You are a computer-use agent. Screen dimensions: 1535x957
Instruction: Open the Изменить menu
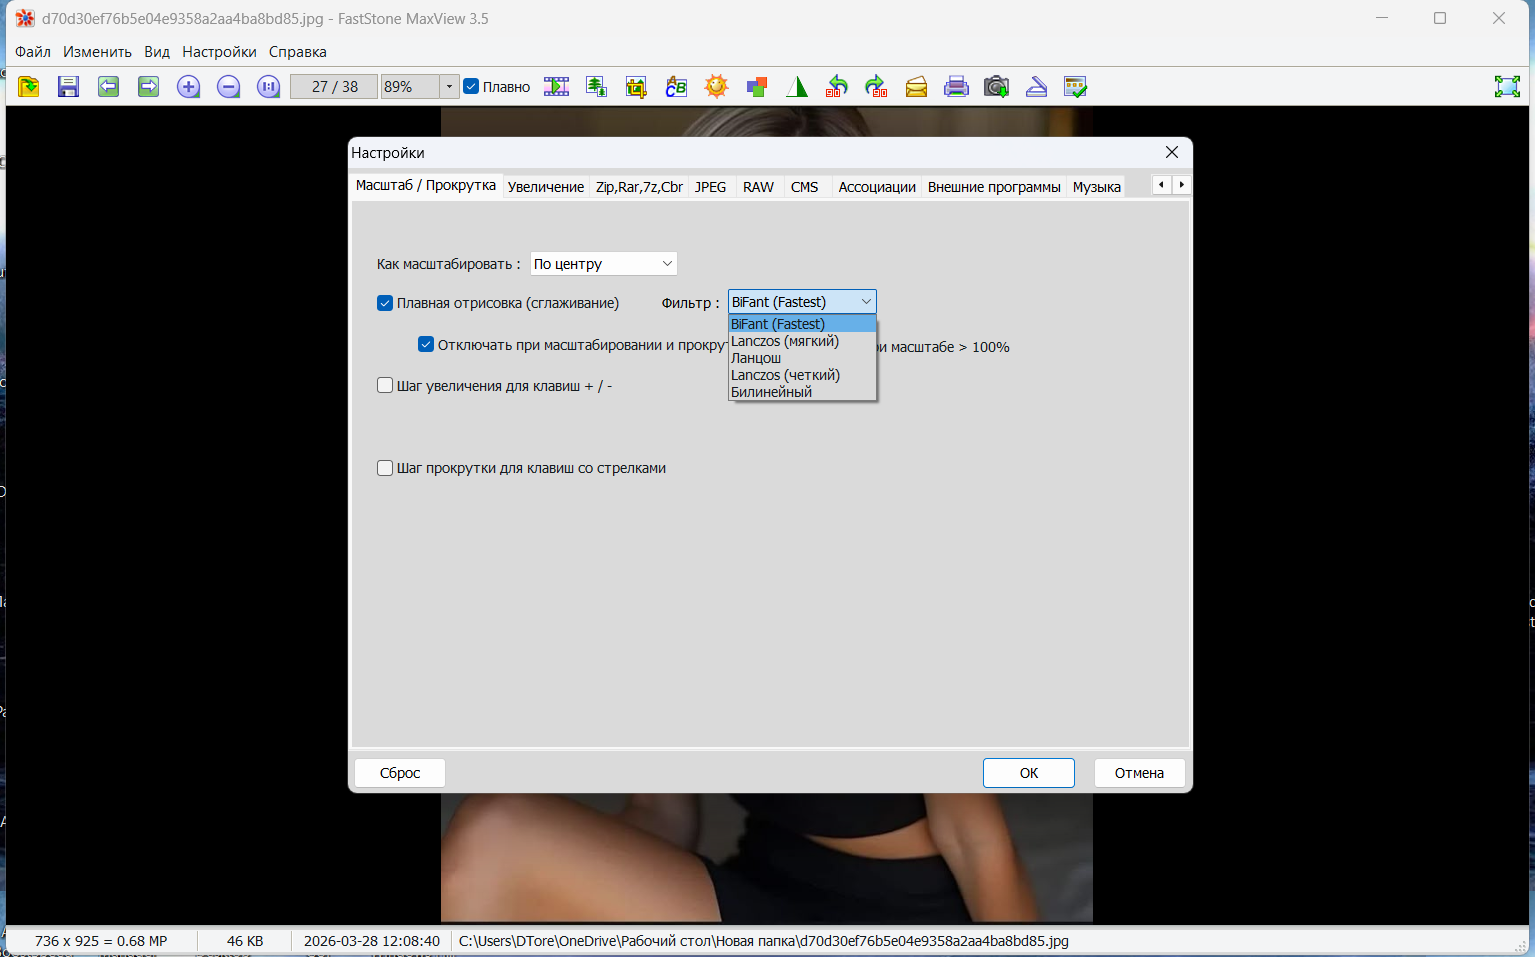[97, 52]
